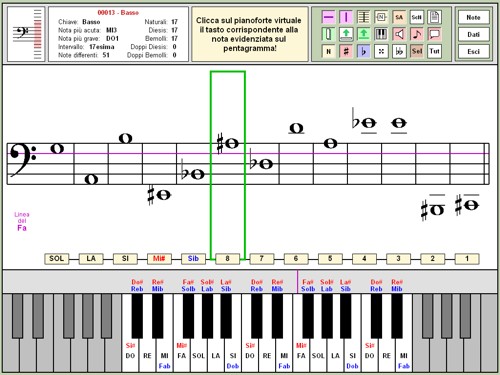500x375 pixels.
Task: Click the document page icon
Action: [434, 17]
